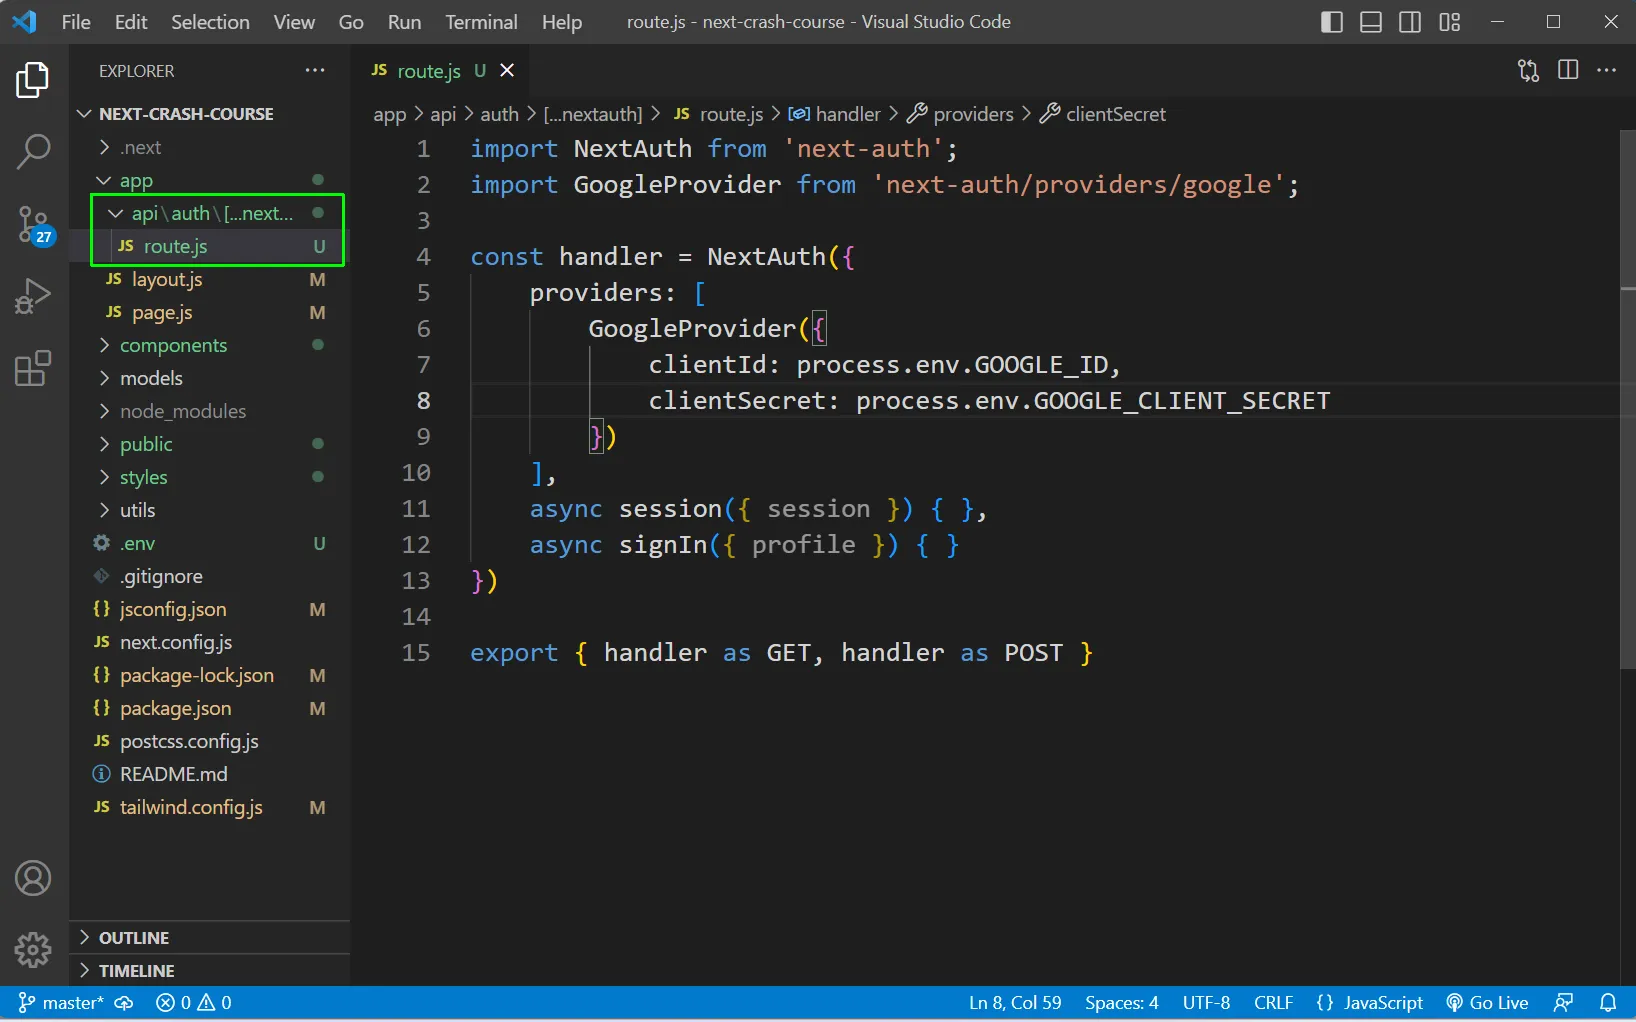Open problems indicator showing 0 errors
The height and width of the screenshot is (1022, 1636).
pyautogui.click(x=194, y=1003)
